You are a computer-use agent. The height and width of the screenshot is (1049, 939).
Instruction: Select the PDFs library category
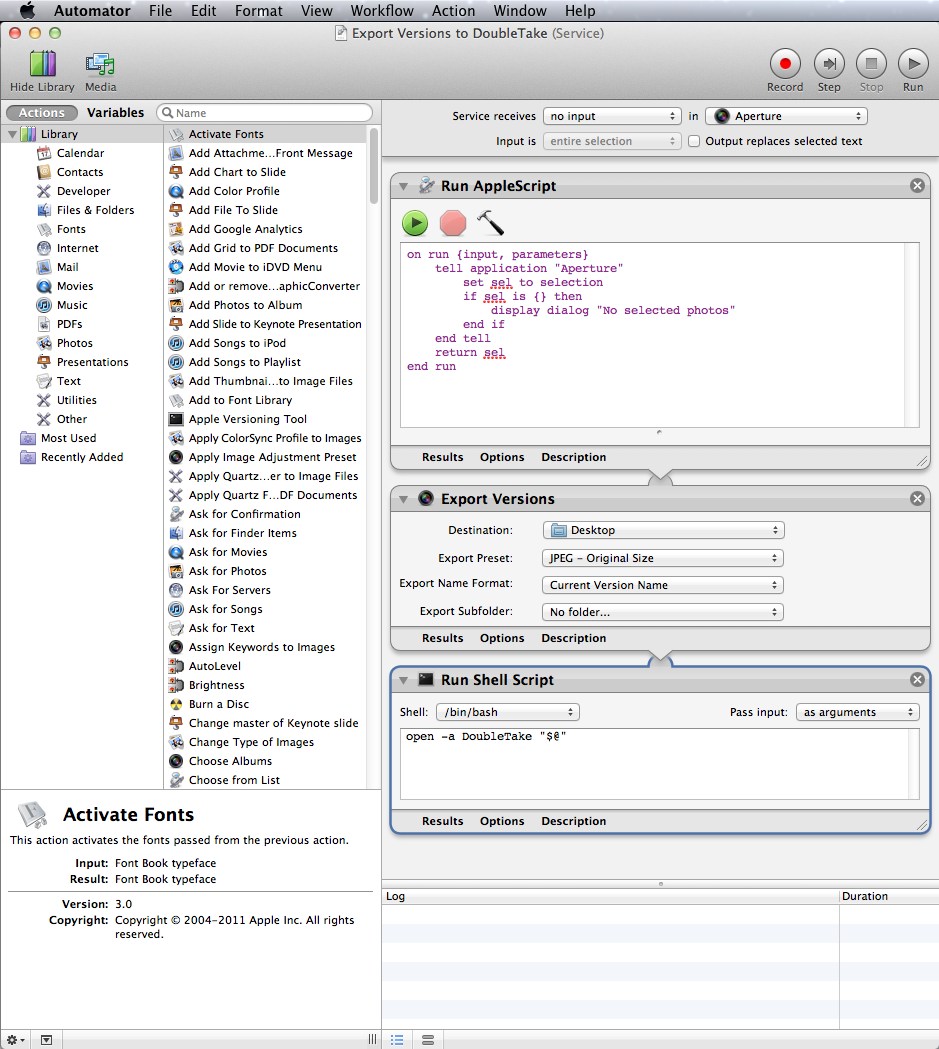70,324
